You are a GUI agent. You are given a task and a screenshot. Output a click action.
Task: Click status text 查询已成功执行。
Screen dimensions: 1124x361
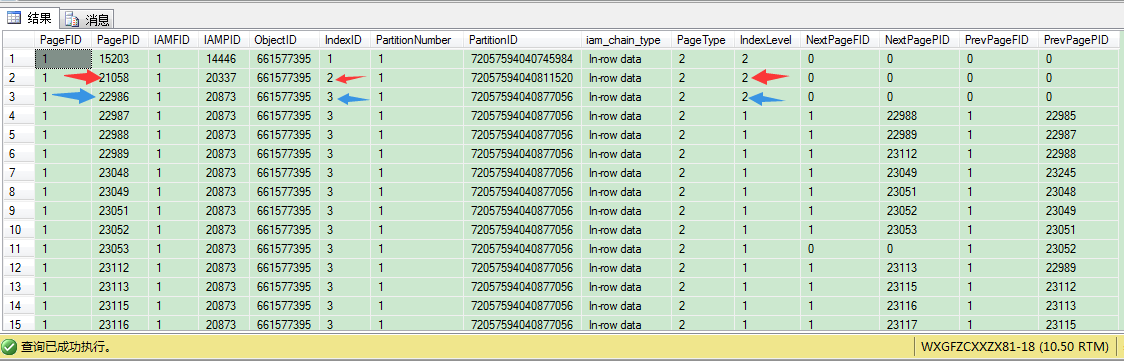(x=66, y=347)
